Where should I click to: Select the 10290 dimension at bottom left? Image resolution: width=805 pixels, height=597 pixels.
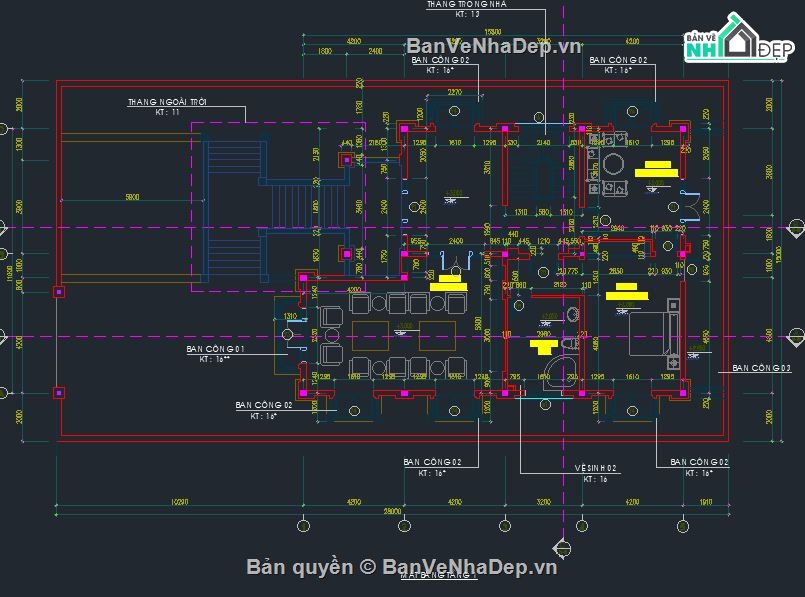coord(182,501)
